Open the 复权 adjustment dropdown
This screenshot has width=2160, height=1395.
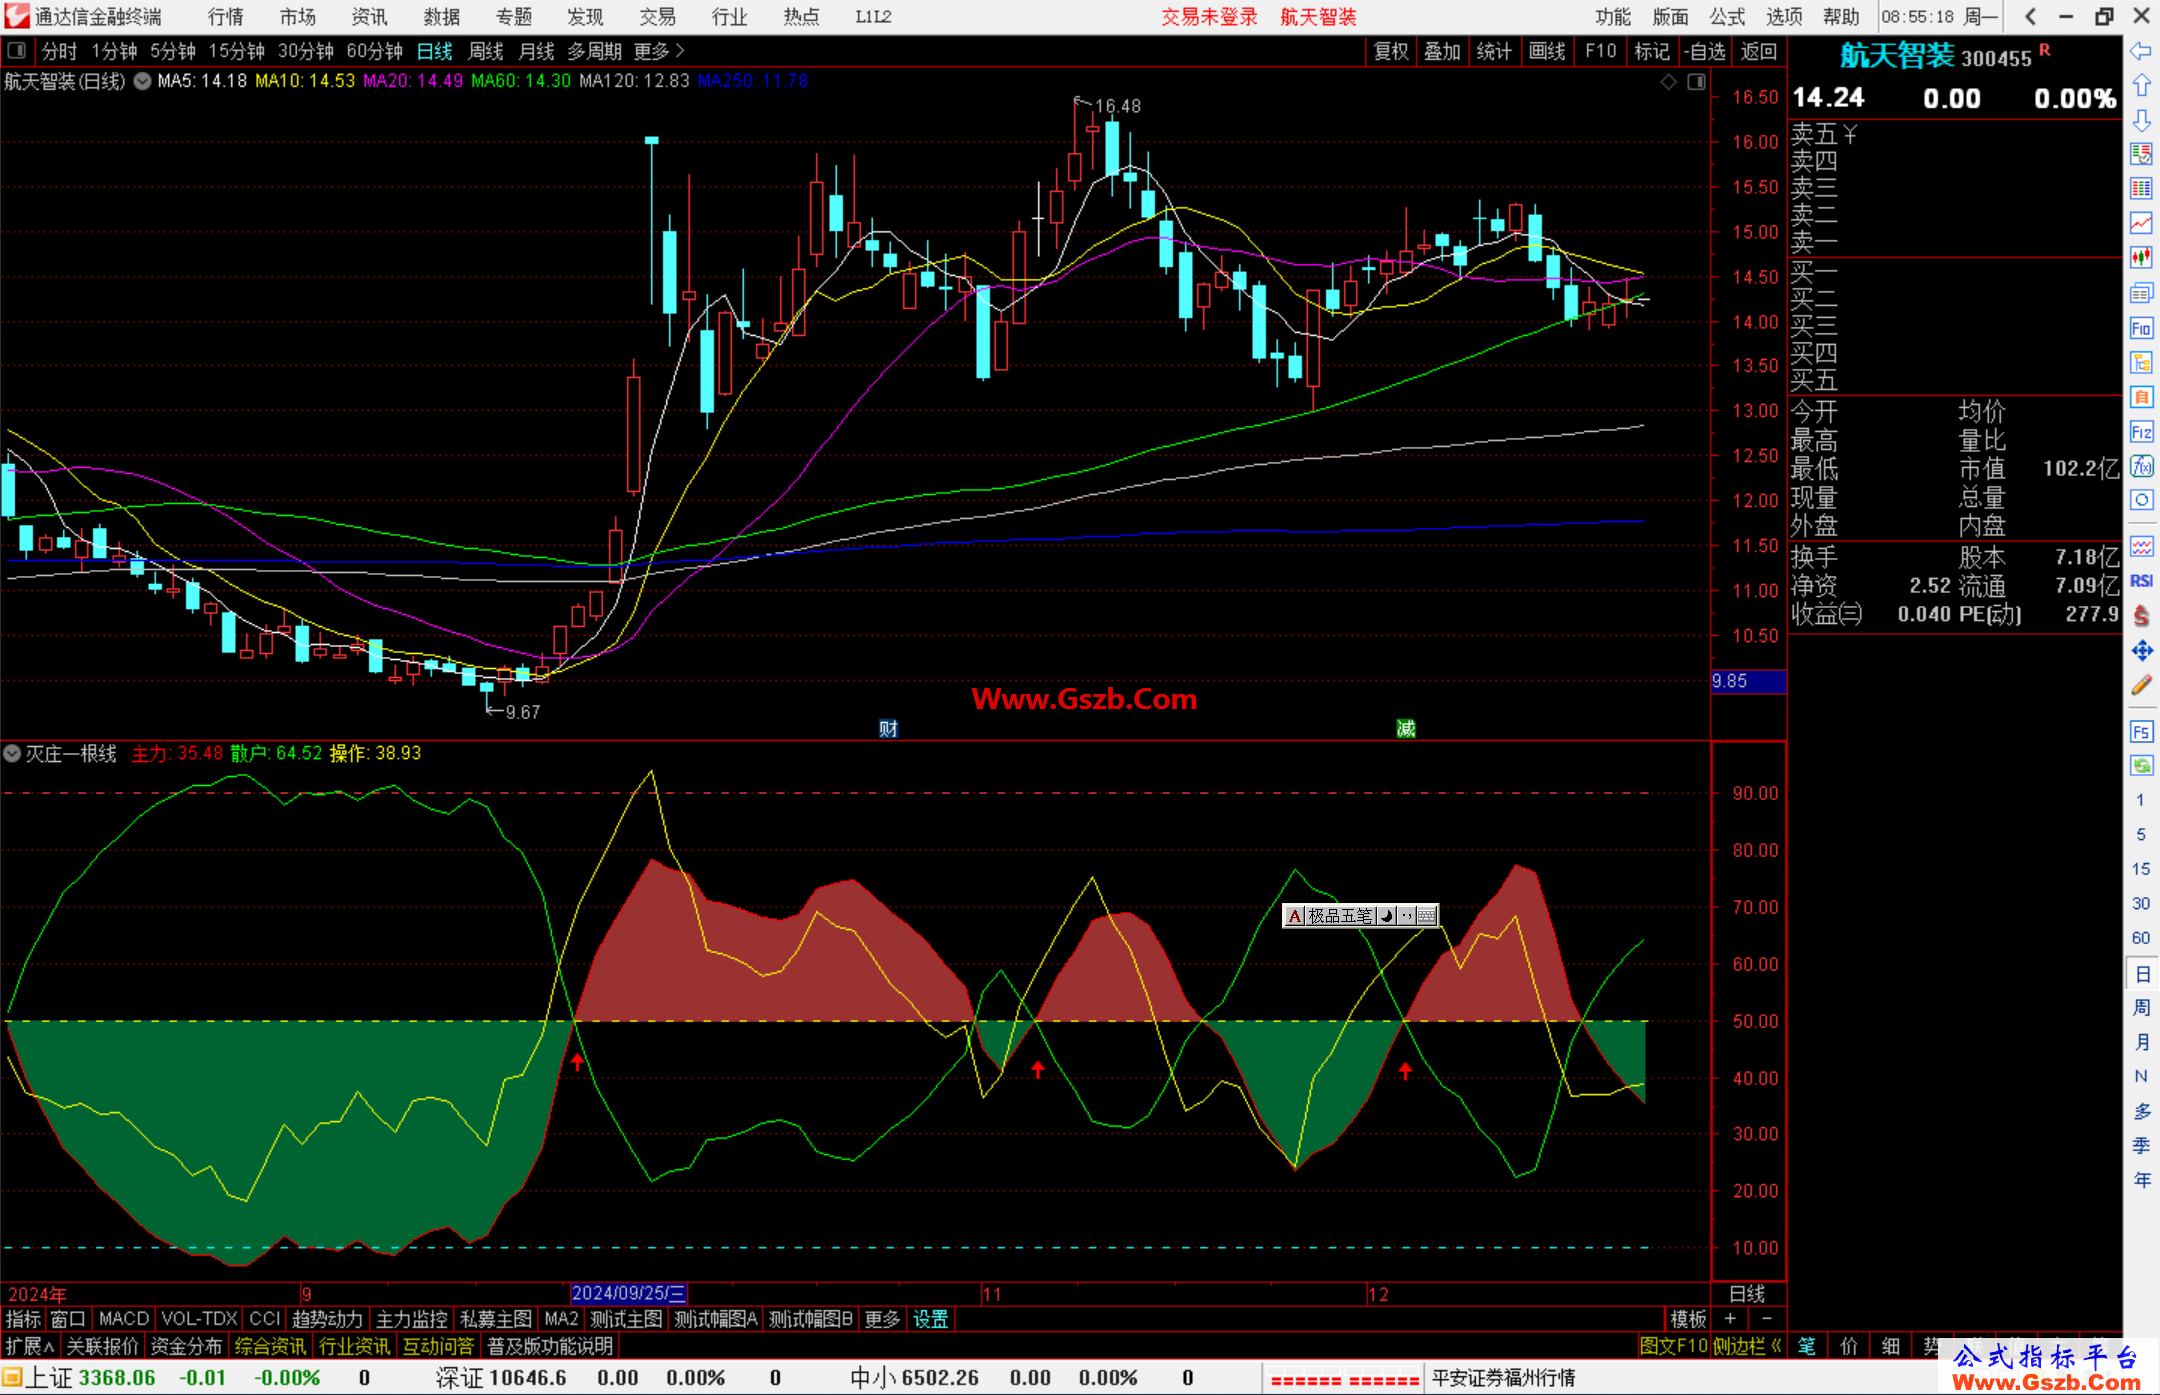(x=1391, y=51)
